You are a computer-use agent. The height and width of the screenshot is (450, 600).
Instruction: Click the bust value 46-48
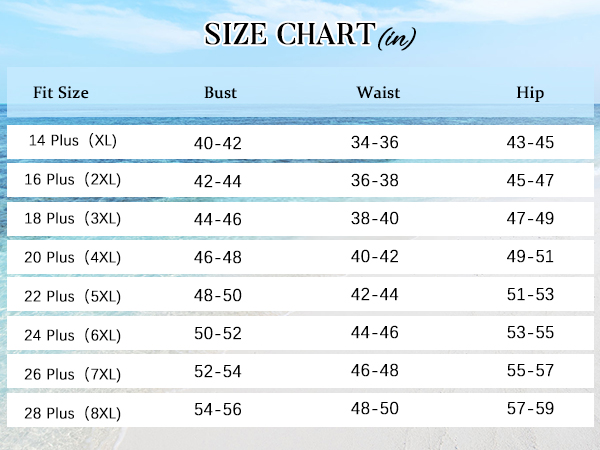click(218, 258)
